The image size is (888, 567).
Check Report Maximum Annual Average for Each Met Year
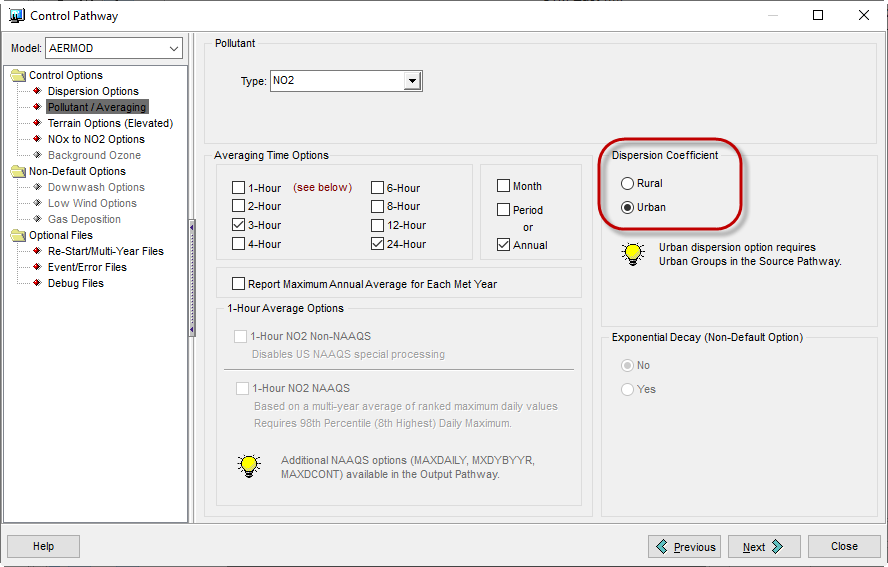click(x=238, y=283)
